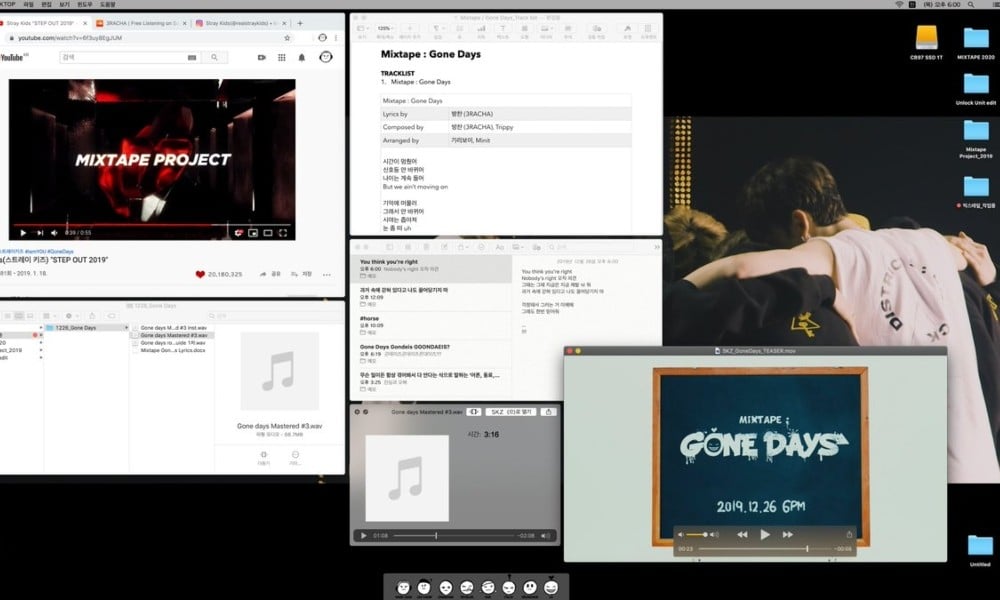Image resolution: width=1000 pixels, height=600 pixels.
Task: Select the Mixtape Gone Days Lyrics.docx file
Action: click(173, 351)
